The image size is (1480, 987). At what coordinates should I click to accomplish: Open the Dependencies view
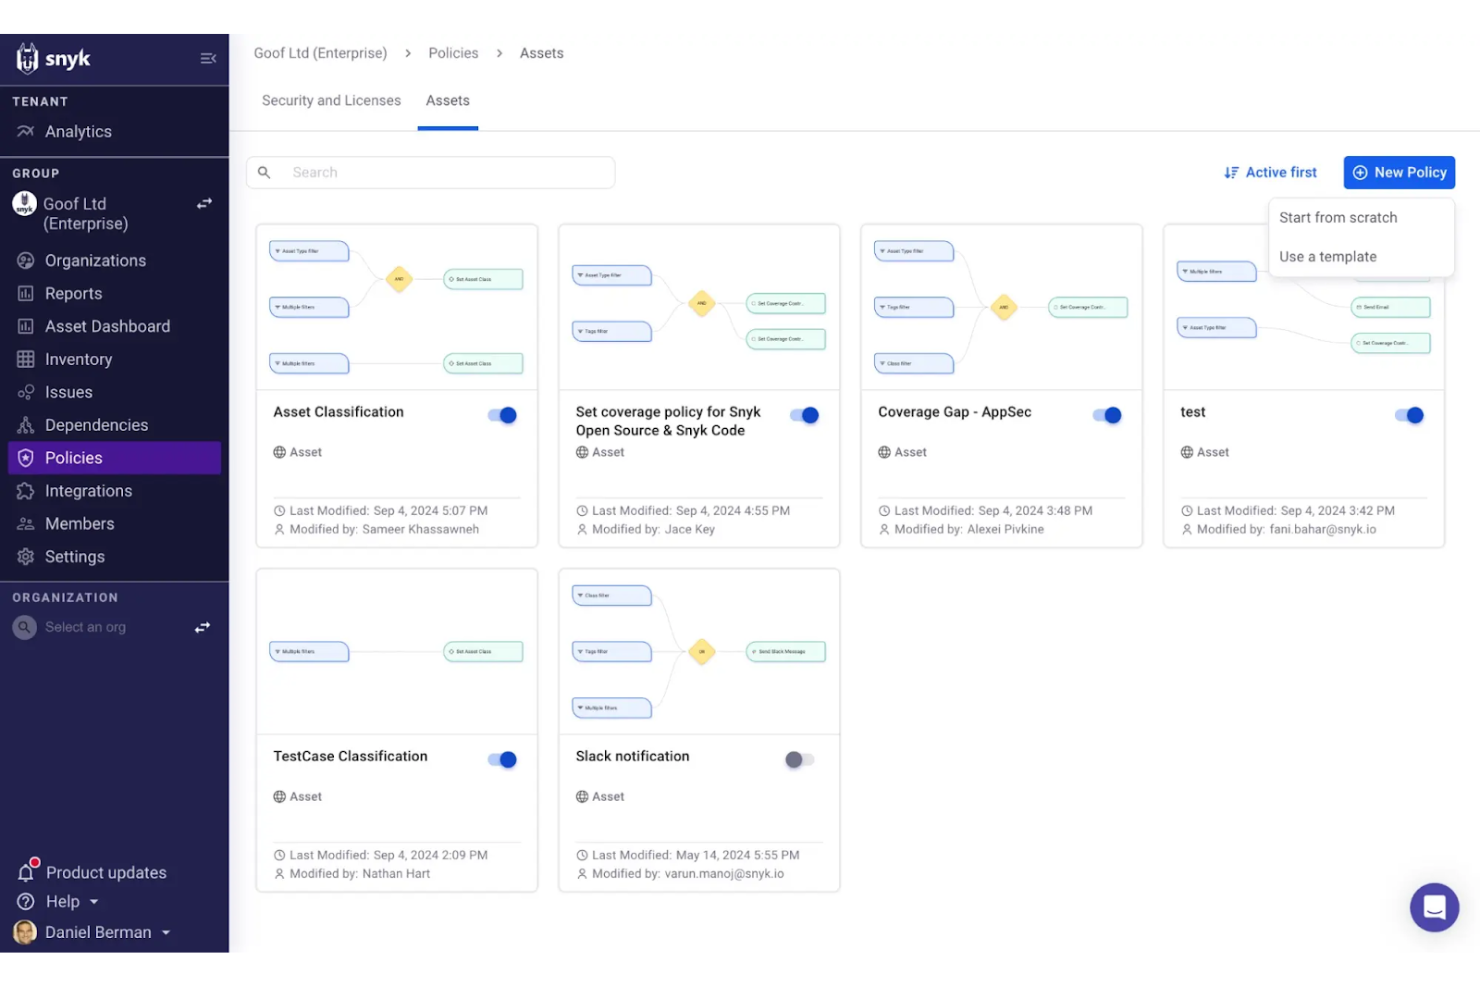pyautogui.click(x=96, y=425)
